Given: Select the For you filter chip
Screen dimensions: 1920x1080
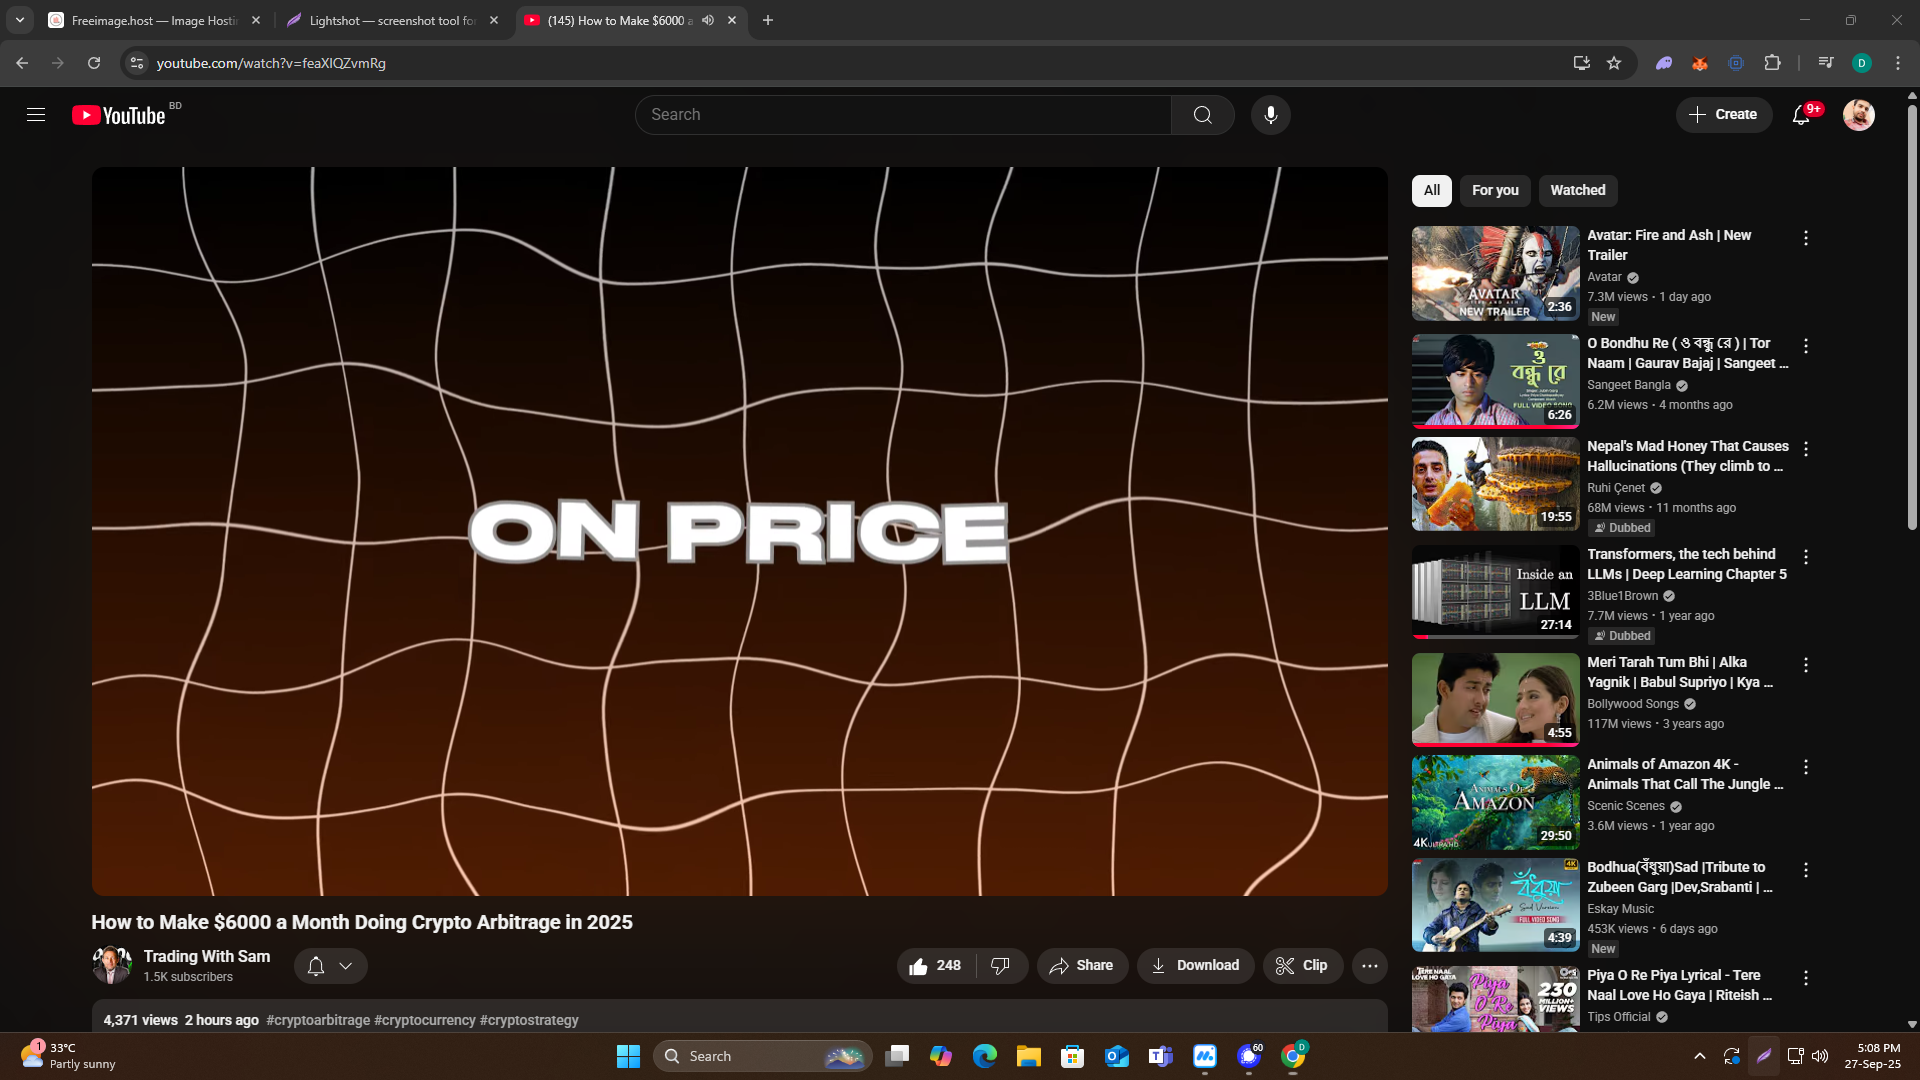Looking at the screenshot, I should point(1495,190).
